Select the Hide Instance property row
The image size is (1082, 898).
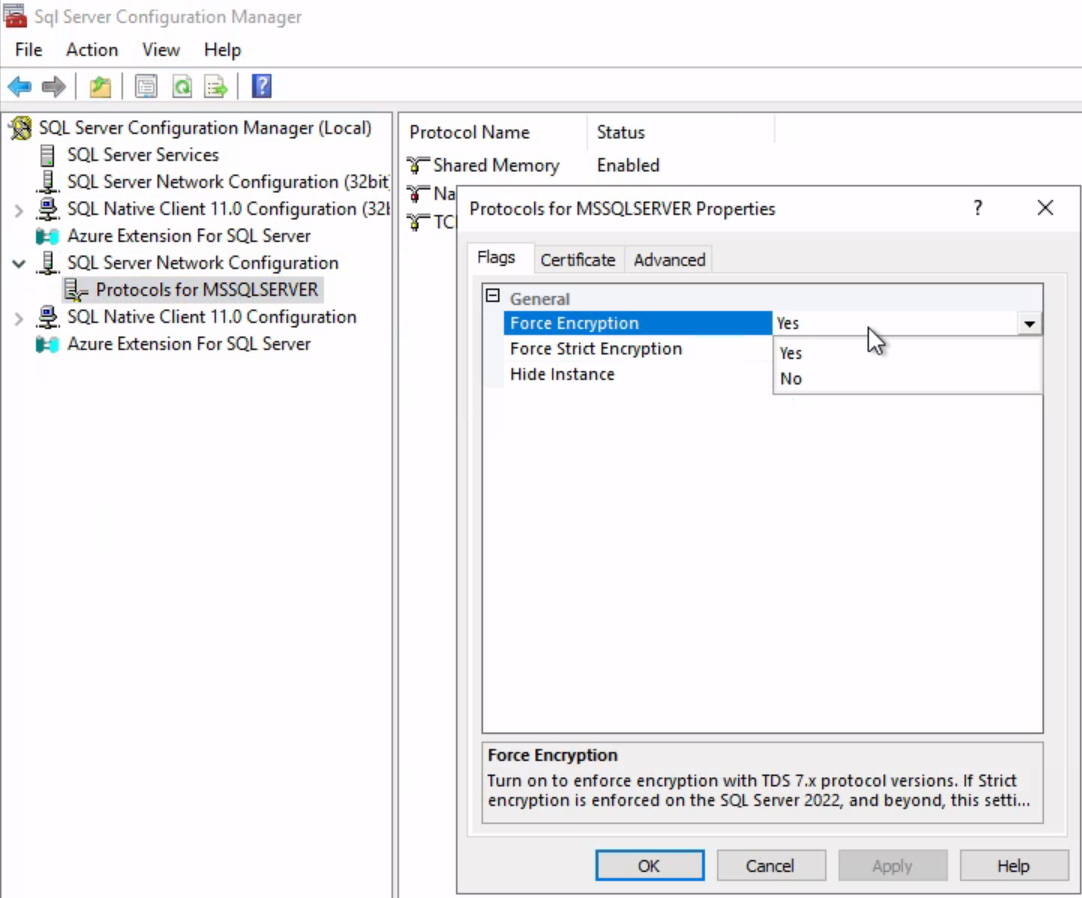click(x=638, y=374)
